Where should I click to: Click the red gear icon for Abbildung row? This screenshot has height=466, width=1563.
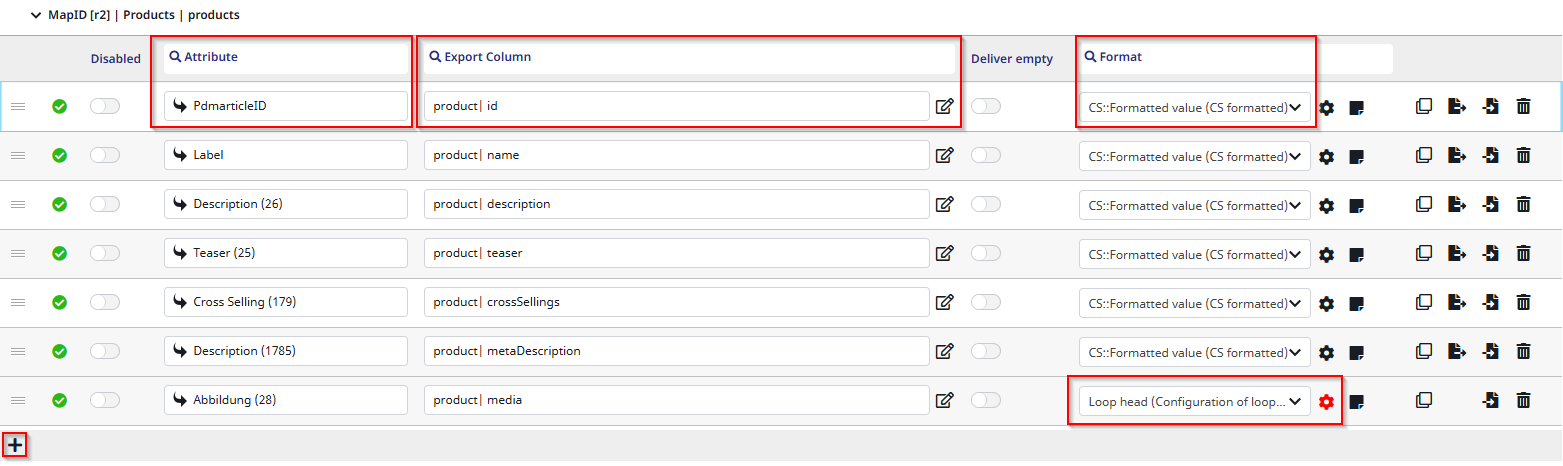pyautogui.click(x=1326, y=401)
